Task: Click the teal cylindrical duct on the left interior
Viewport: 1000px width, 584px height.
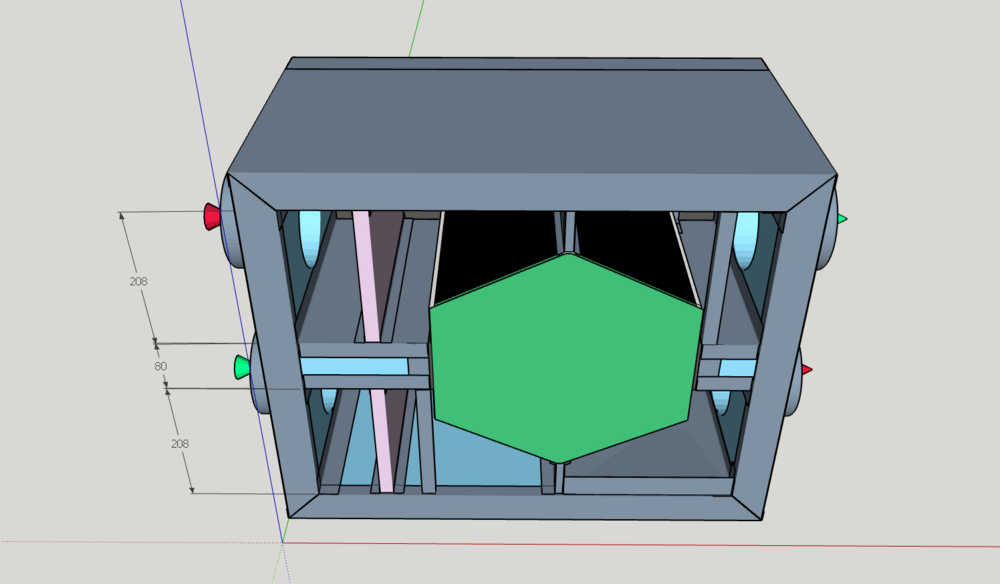Action: pos(310,240)
